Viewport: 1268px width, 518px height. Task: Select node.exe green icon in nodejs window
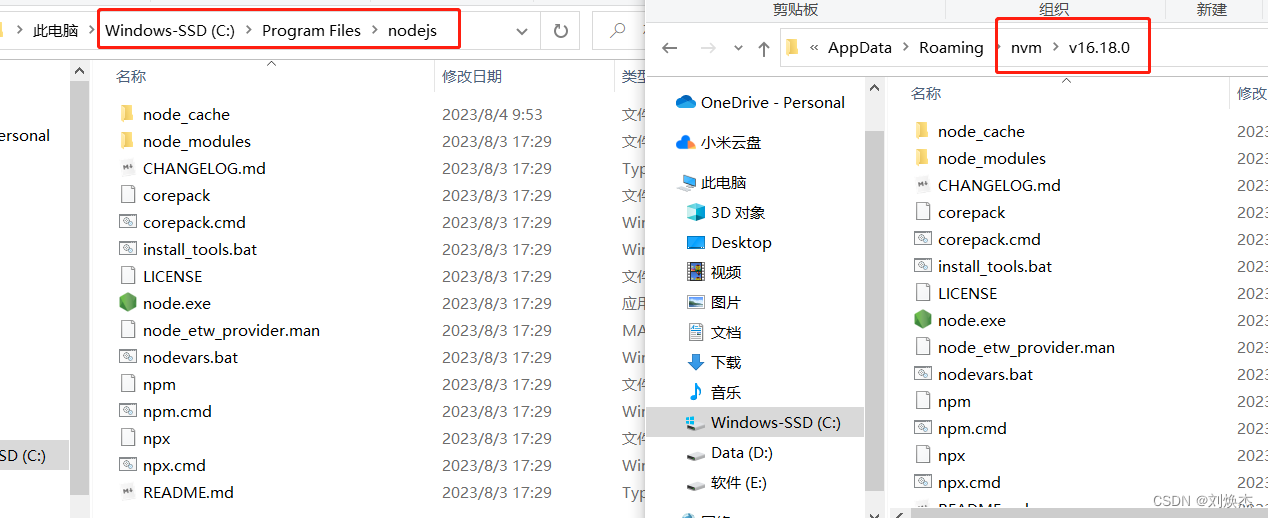pyautogui.click(x=127, y=303)
